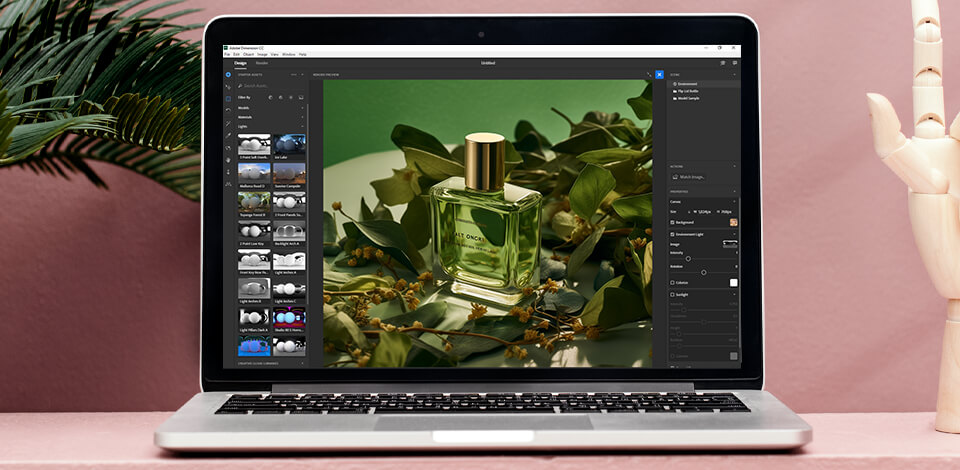Click the Search Assets input field

[271, 86]
